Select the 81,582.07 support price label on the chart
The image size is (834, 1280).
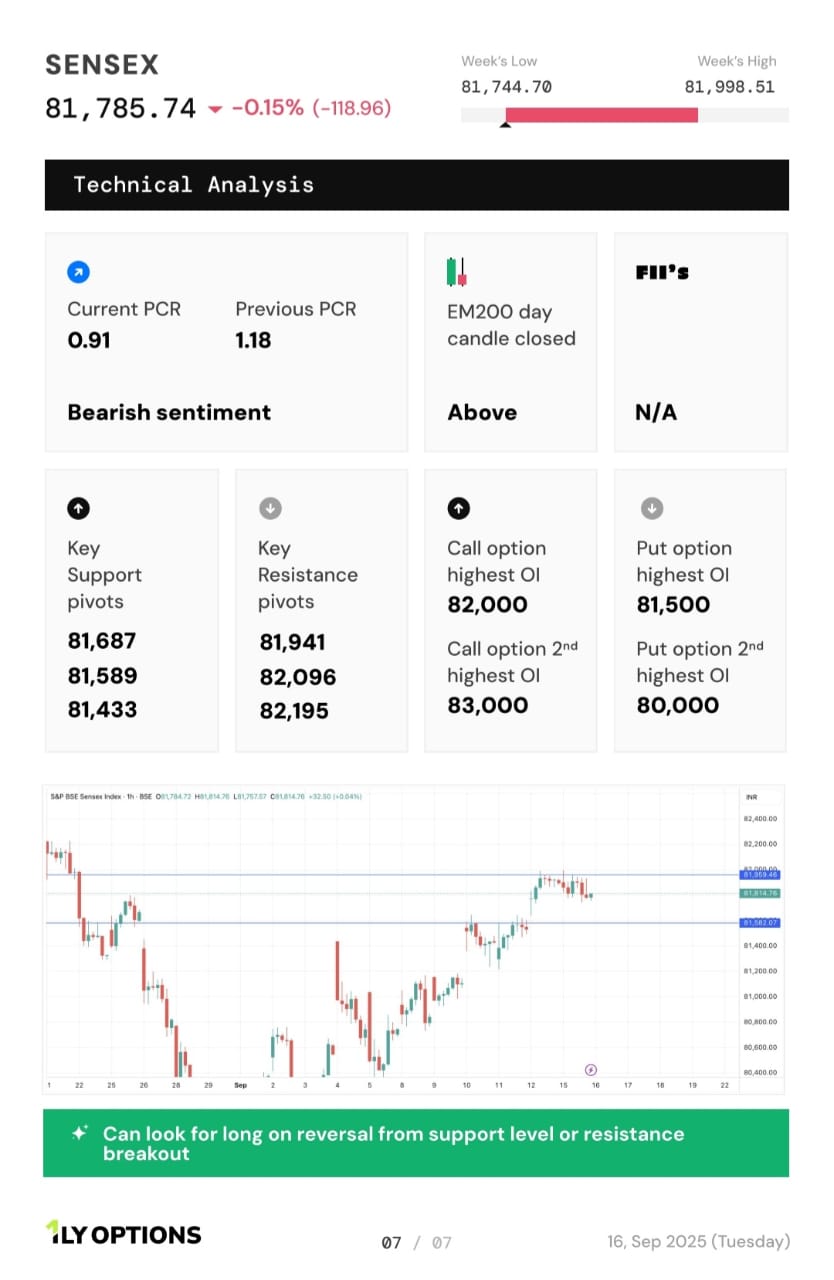point(760,923)
